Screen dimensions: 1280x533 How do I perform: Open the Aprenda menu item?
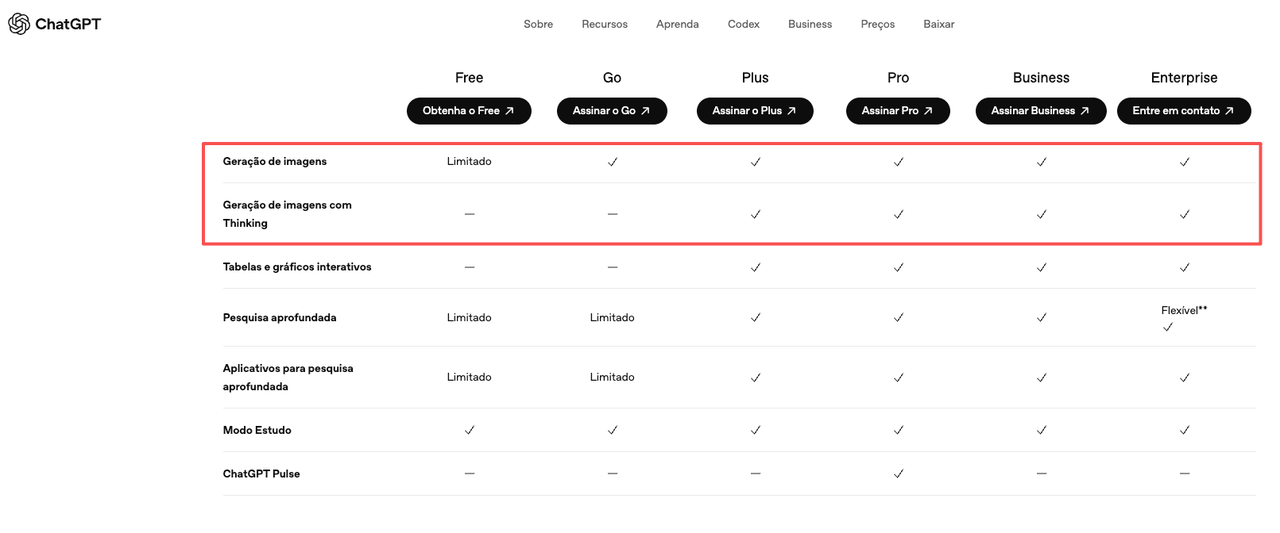click(678, 24)
